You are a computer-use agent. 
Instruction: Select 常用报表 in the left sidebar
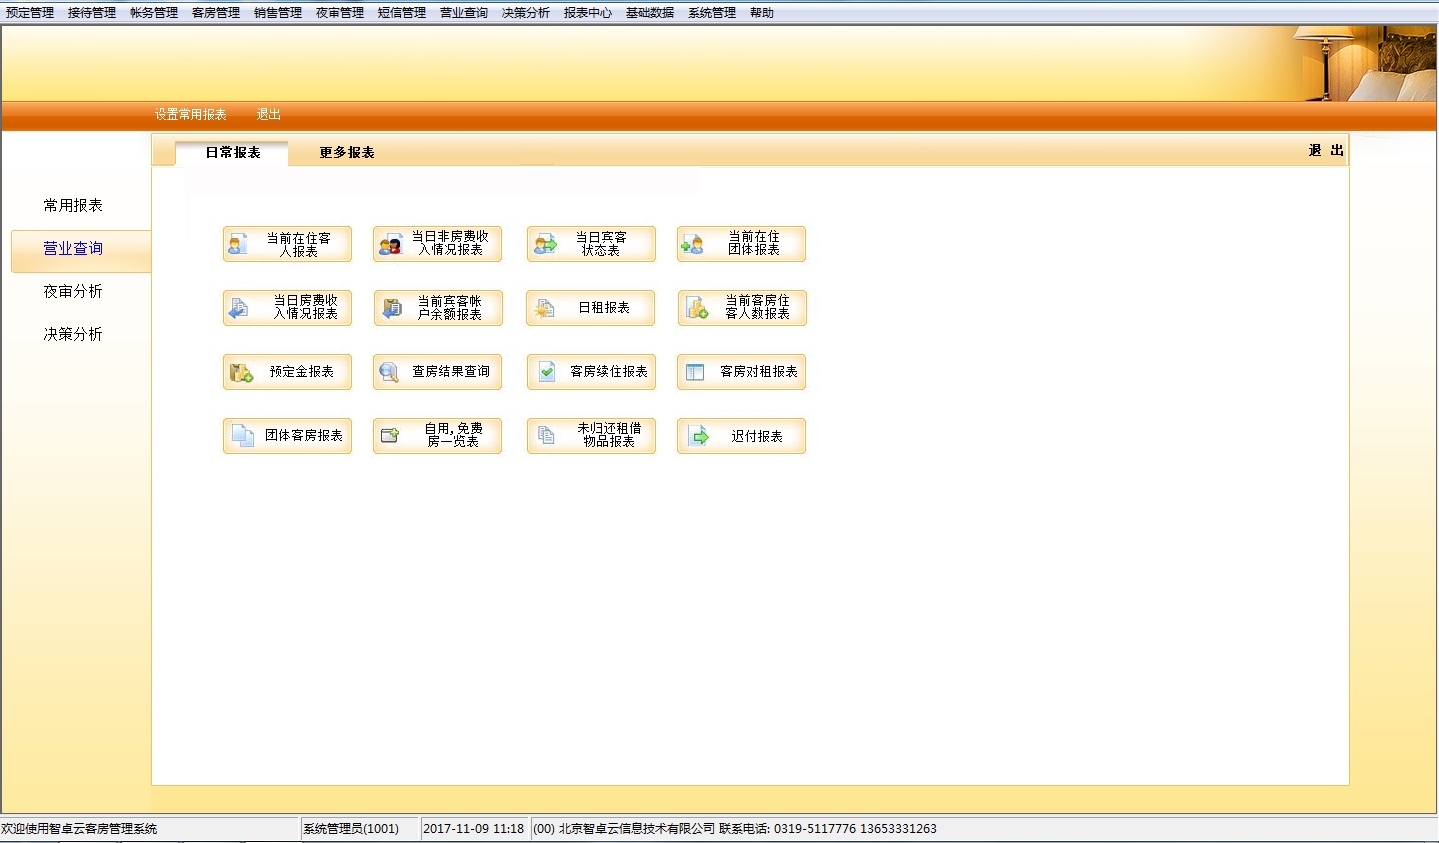tap(73, 206)
